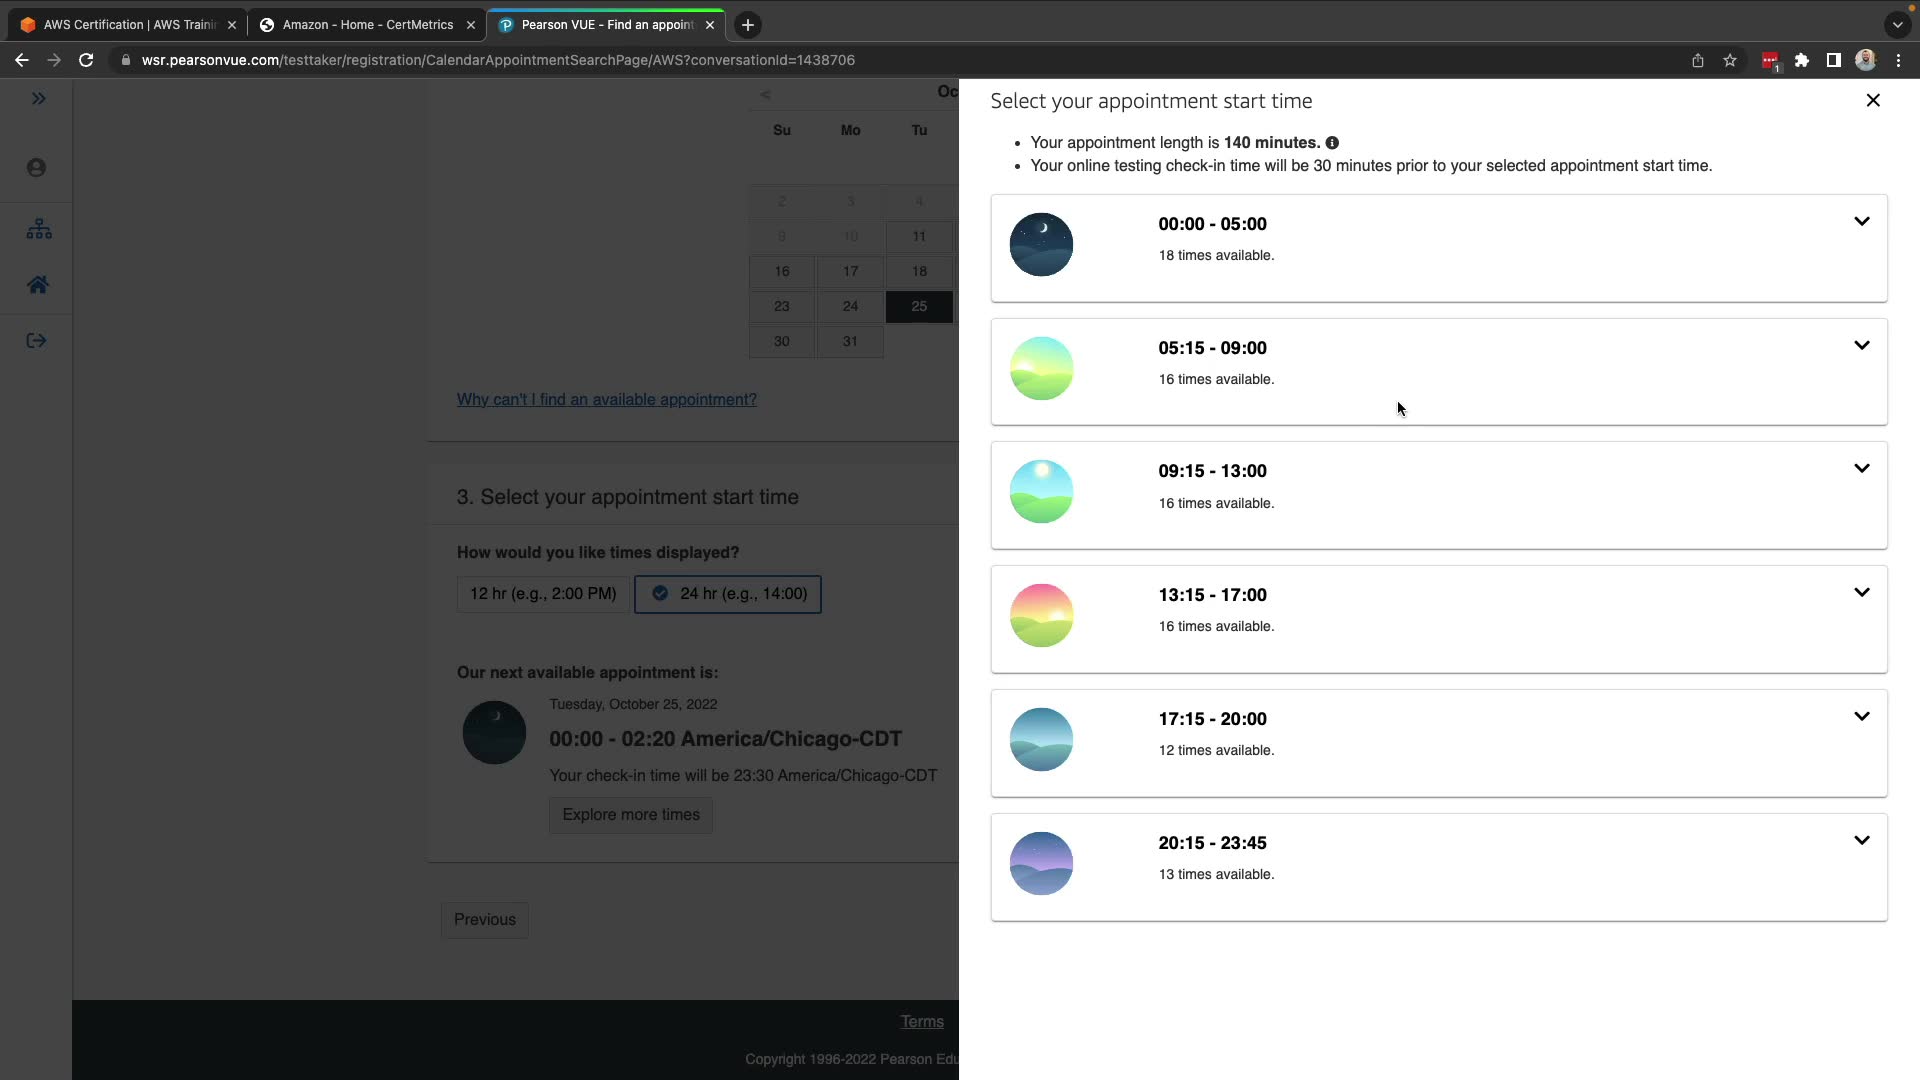This screenshot has width=1920, height=1080.
Task: Expand the 00:00 - 05:00 time slot
Action: [1861, 222]
